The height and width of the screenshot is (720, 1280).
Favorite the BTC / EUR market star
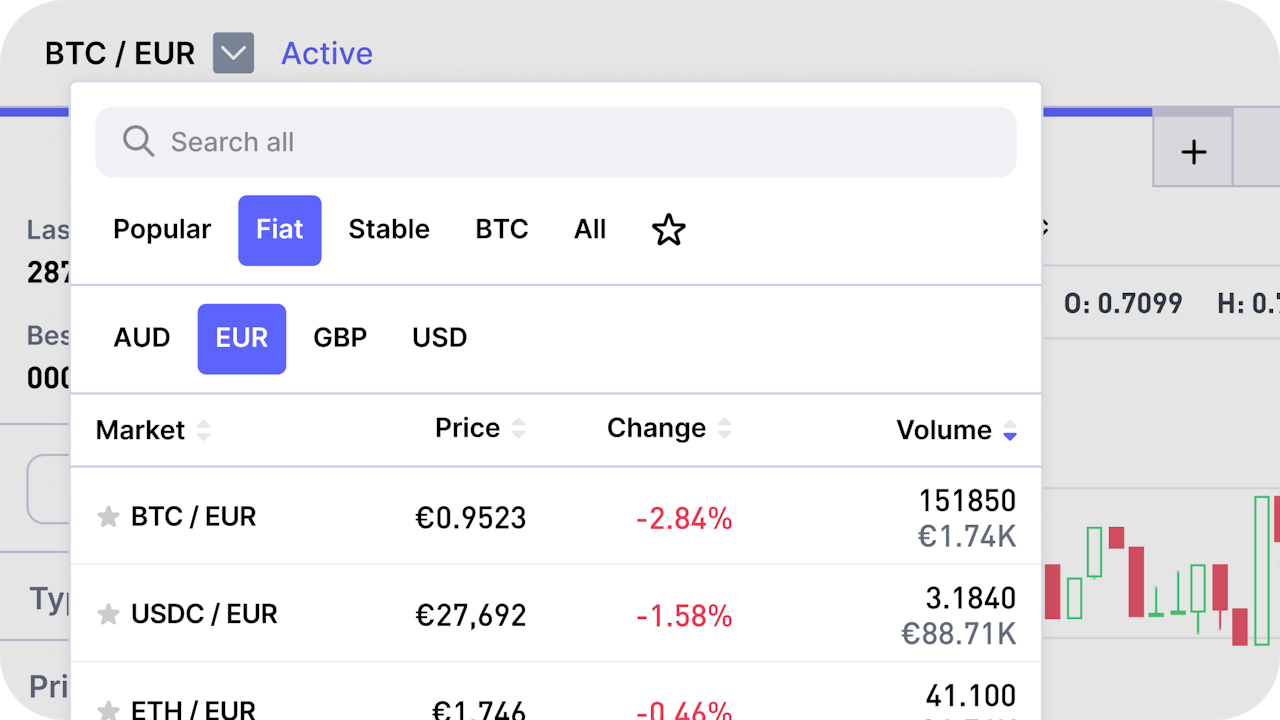108,517
